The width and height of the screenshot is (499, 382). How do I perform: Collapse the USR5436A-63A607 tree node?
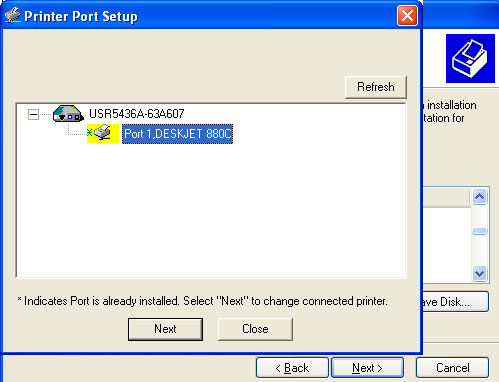33,115
